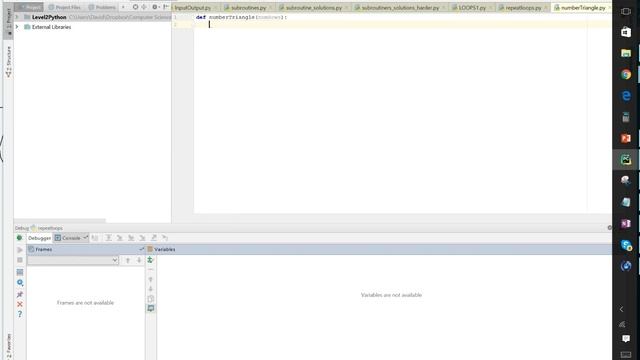The height and width of the screenshot is (360, 640).
Task: Click the restore layout arrow on the Frames header
Action: (141, 249)
